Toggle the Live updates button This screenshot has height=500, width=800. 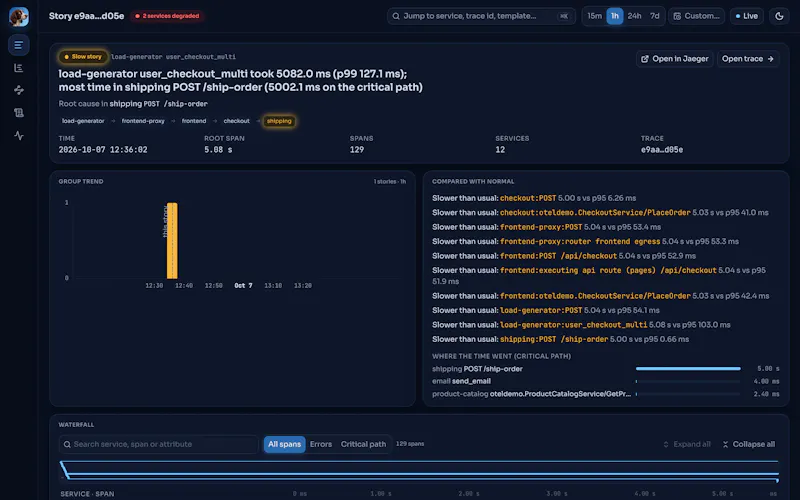point(746,16)
